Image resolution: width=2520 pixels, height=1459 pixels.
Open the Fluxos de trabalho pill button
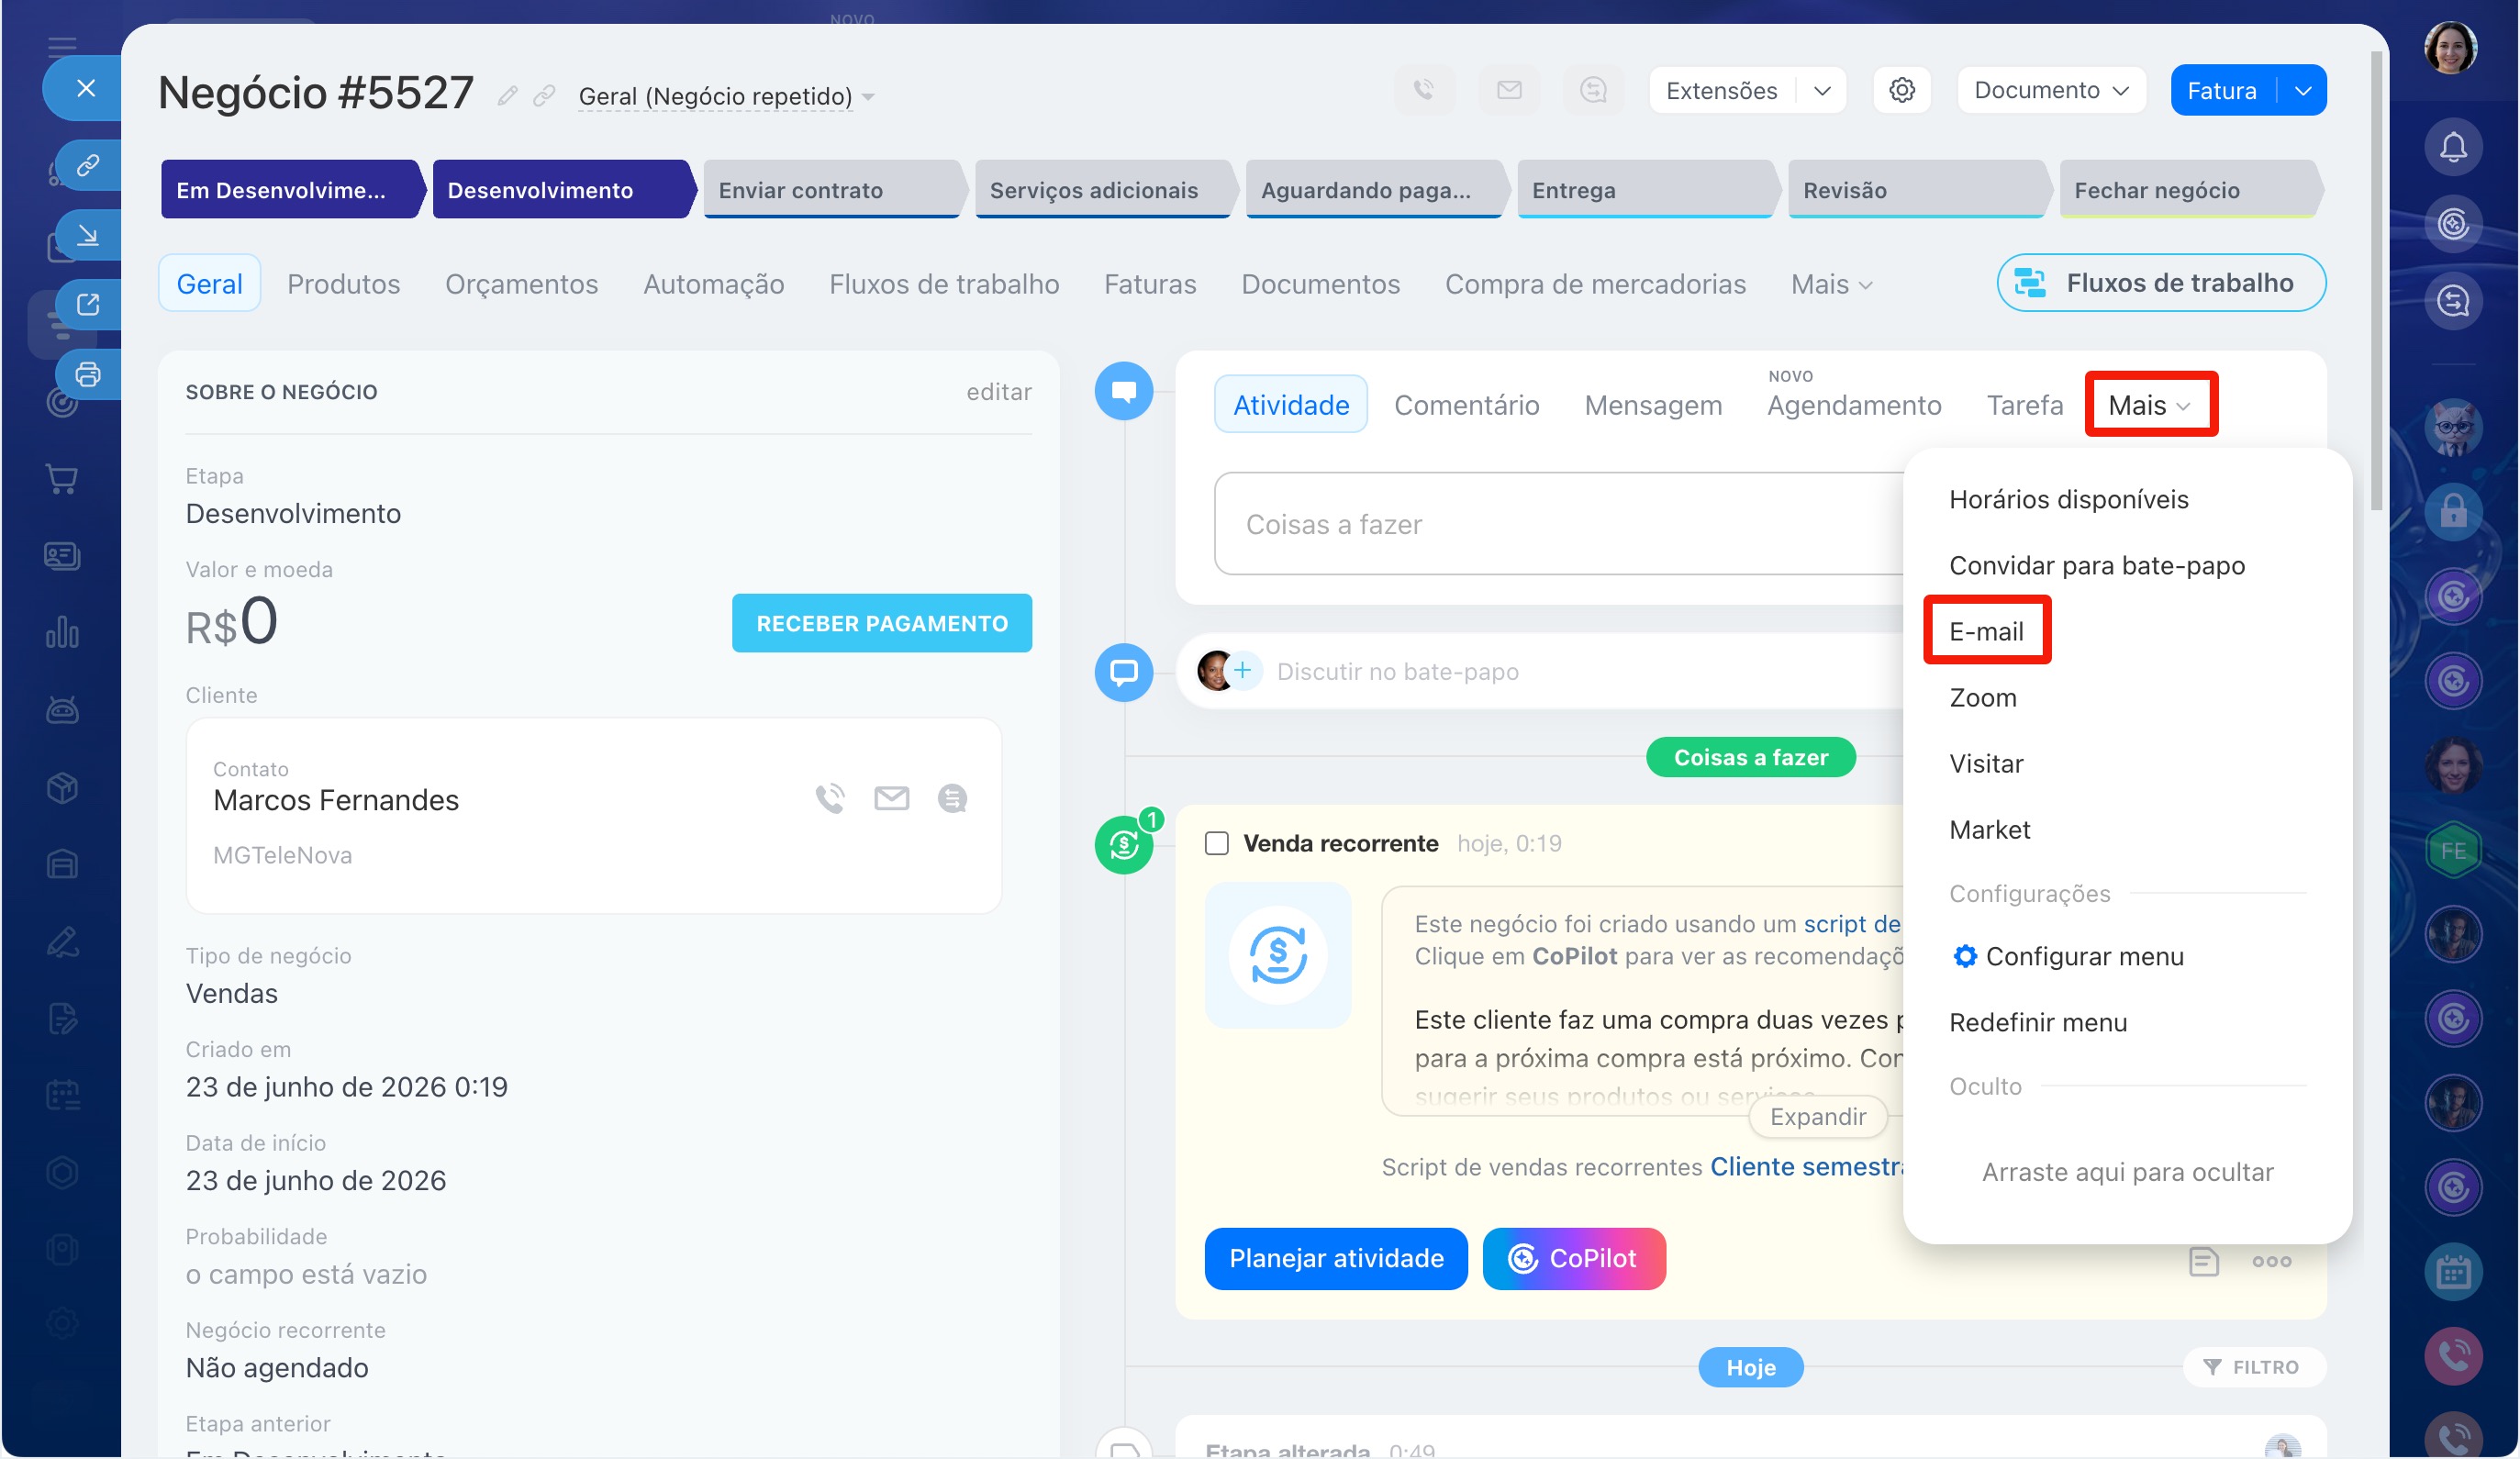[x=2161, y=283]
